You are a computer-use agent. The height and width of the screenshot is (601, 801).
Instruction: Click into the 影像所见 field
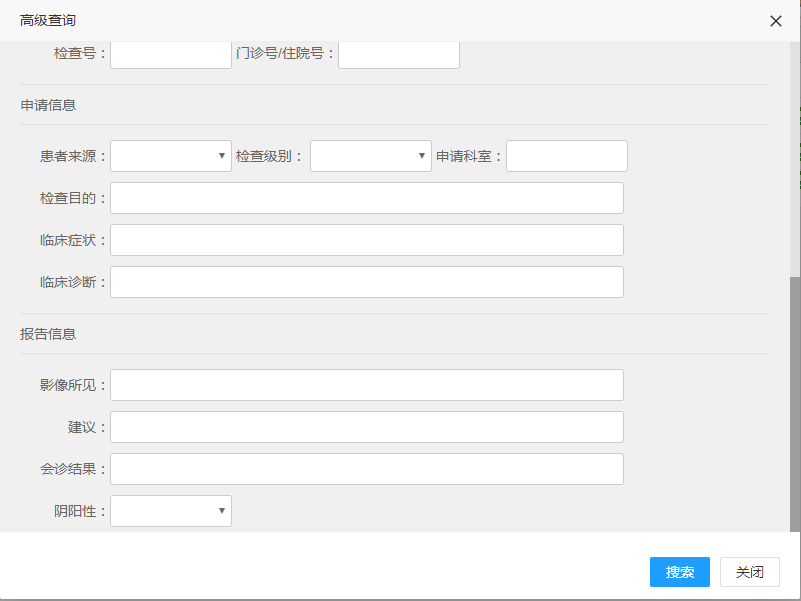click(x=366, y=385)
